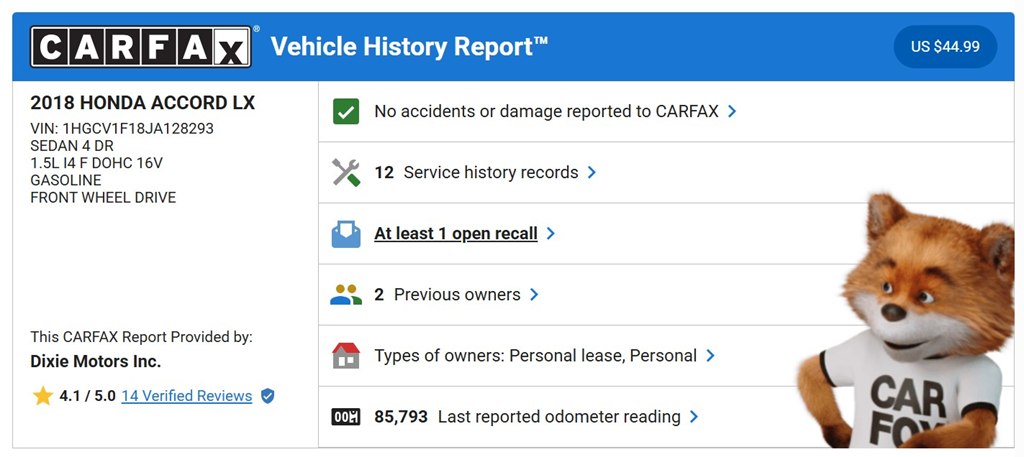Select the 12 Service history records row
This screenshot has height=457, width=1024.
coord(666,172)
